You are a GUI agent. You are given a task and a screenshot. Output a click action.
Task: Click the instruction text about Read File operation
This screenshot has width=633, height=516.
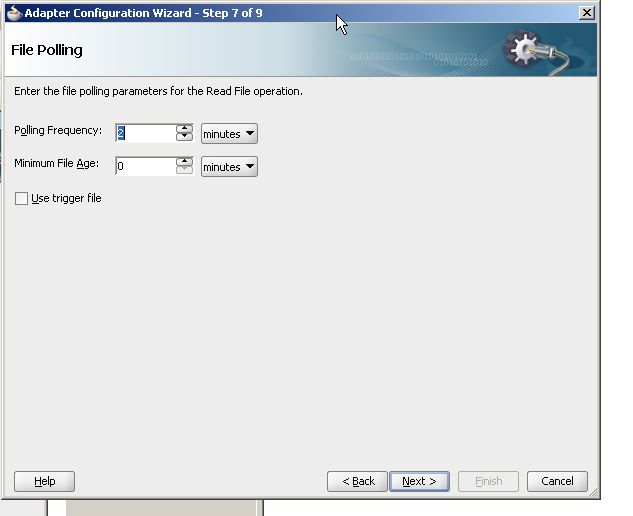[158, 91]
